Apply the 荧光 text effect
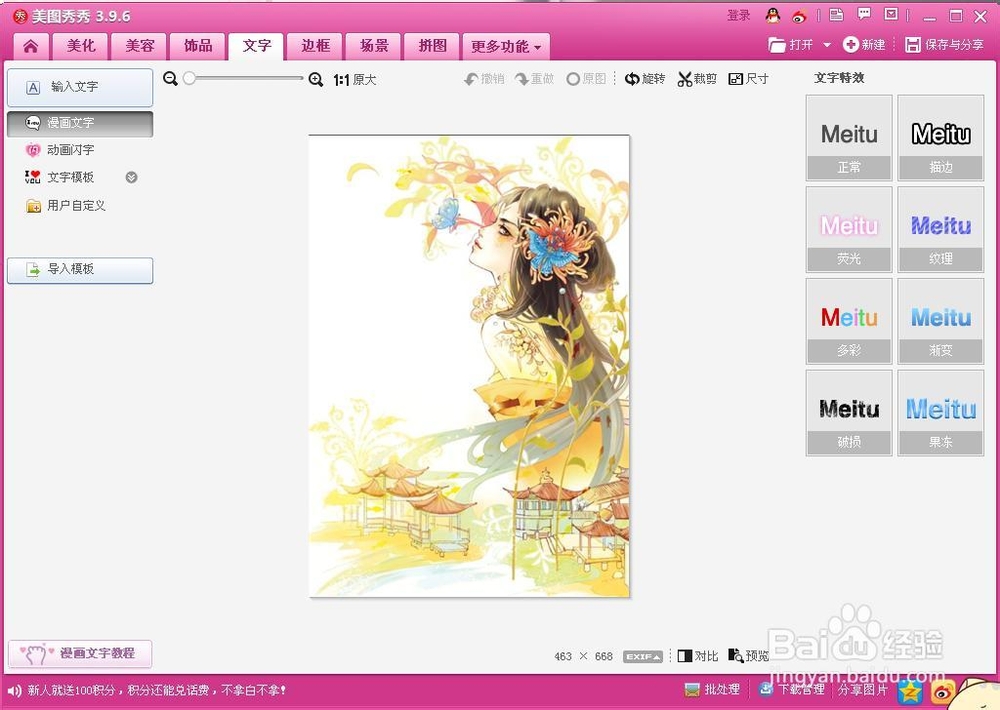1000x710 pixels. tap(849, 230)
